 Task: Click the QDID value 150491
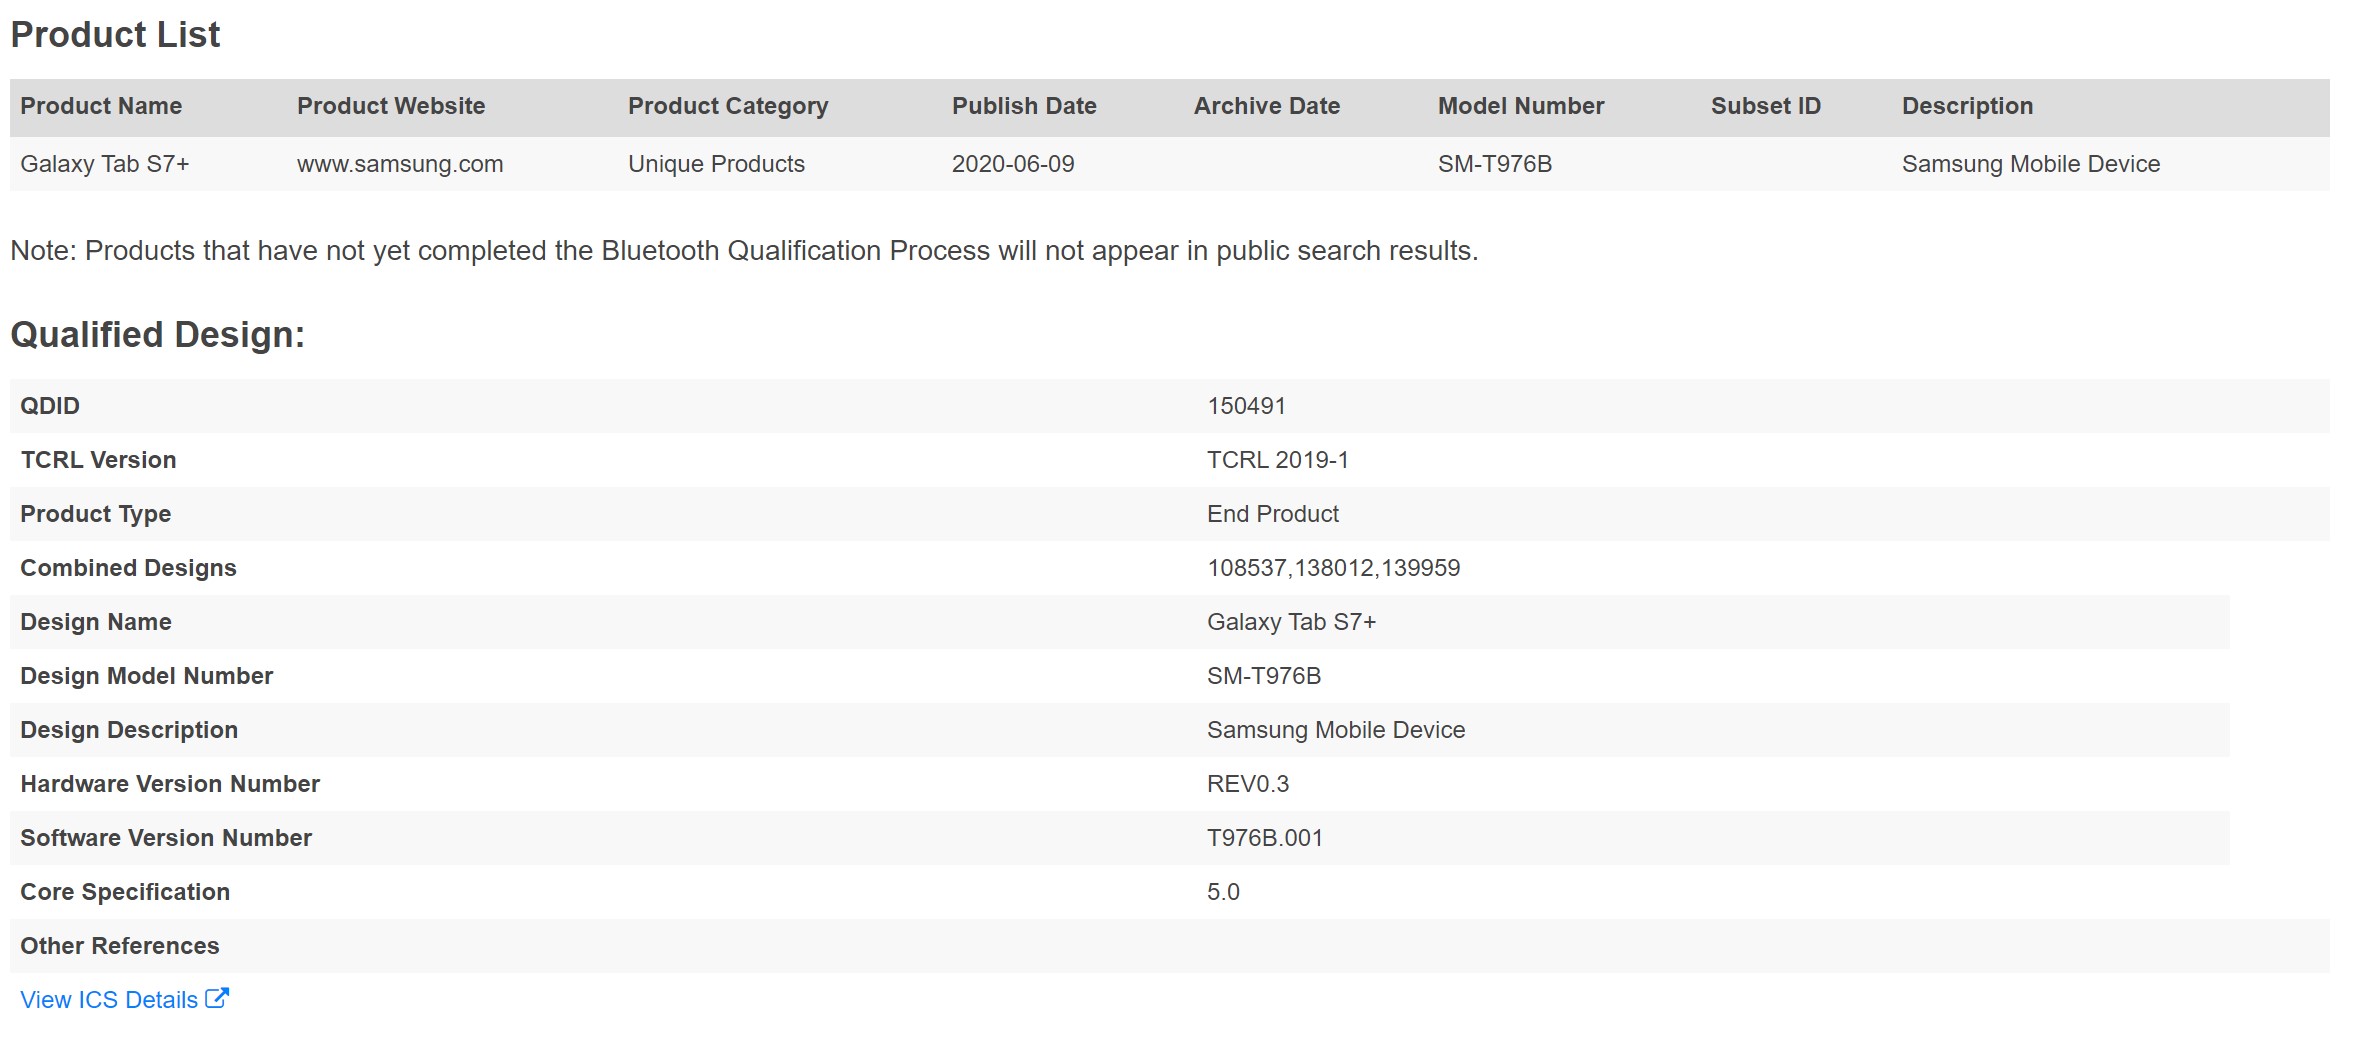click(1246, 406)
